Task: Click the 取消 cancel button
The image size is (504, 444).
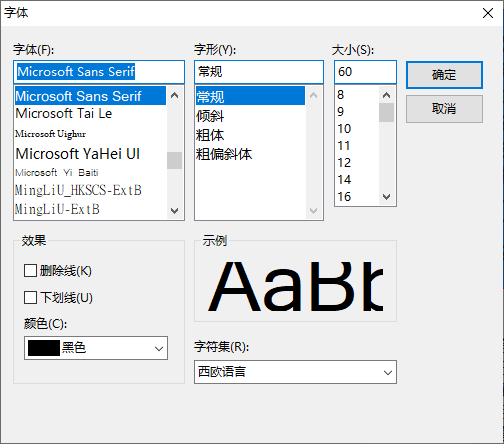Action: [444, 109]
